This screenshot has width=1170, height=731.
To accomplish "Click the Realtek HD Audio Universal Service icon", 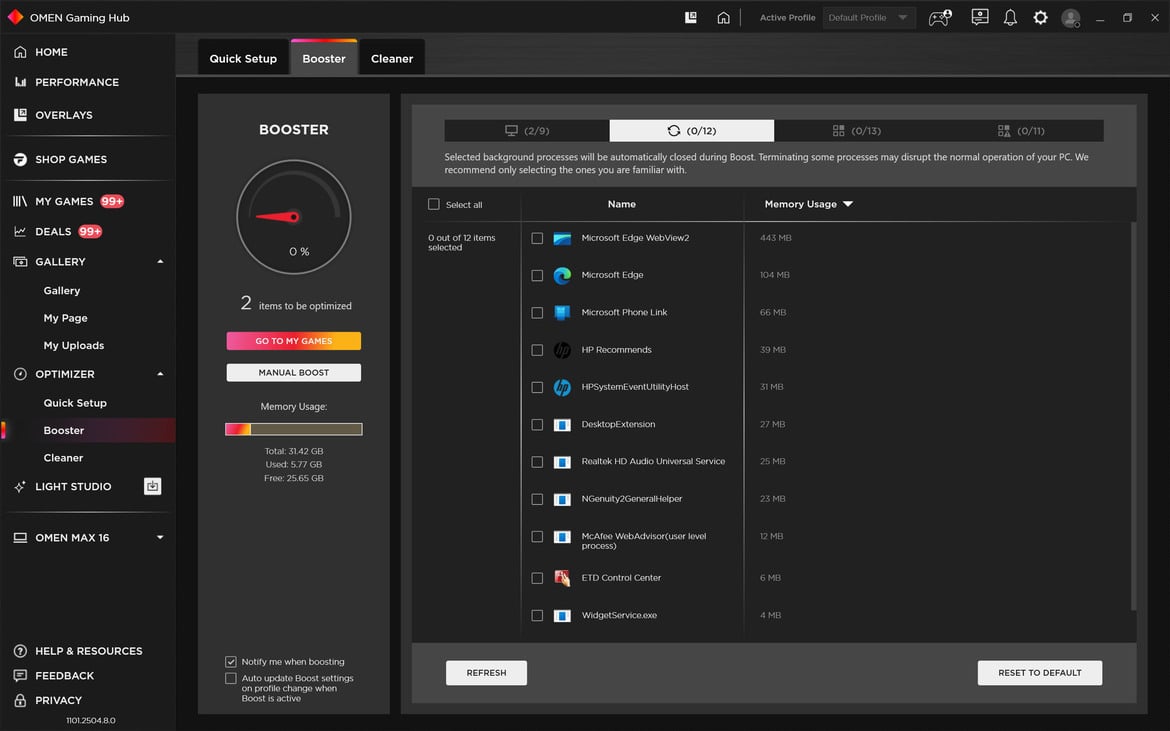I will point(562,462).
